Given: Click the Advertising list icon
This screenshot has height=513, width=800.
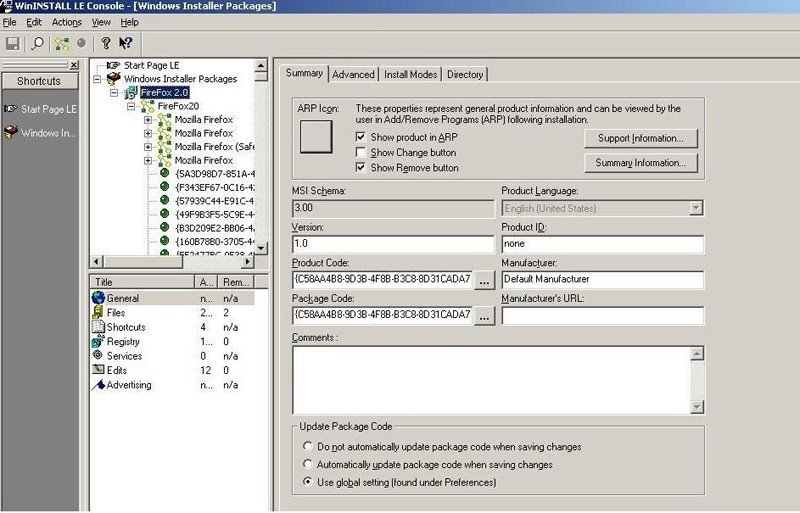Looking at the screenshot, I should (98, 384).
